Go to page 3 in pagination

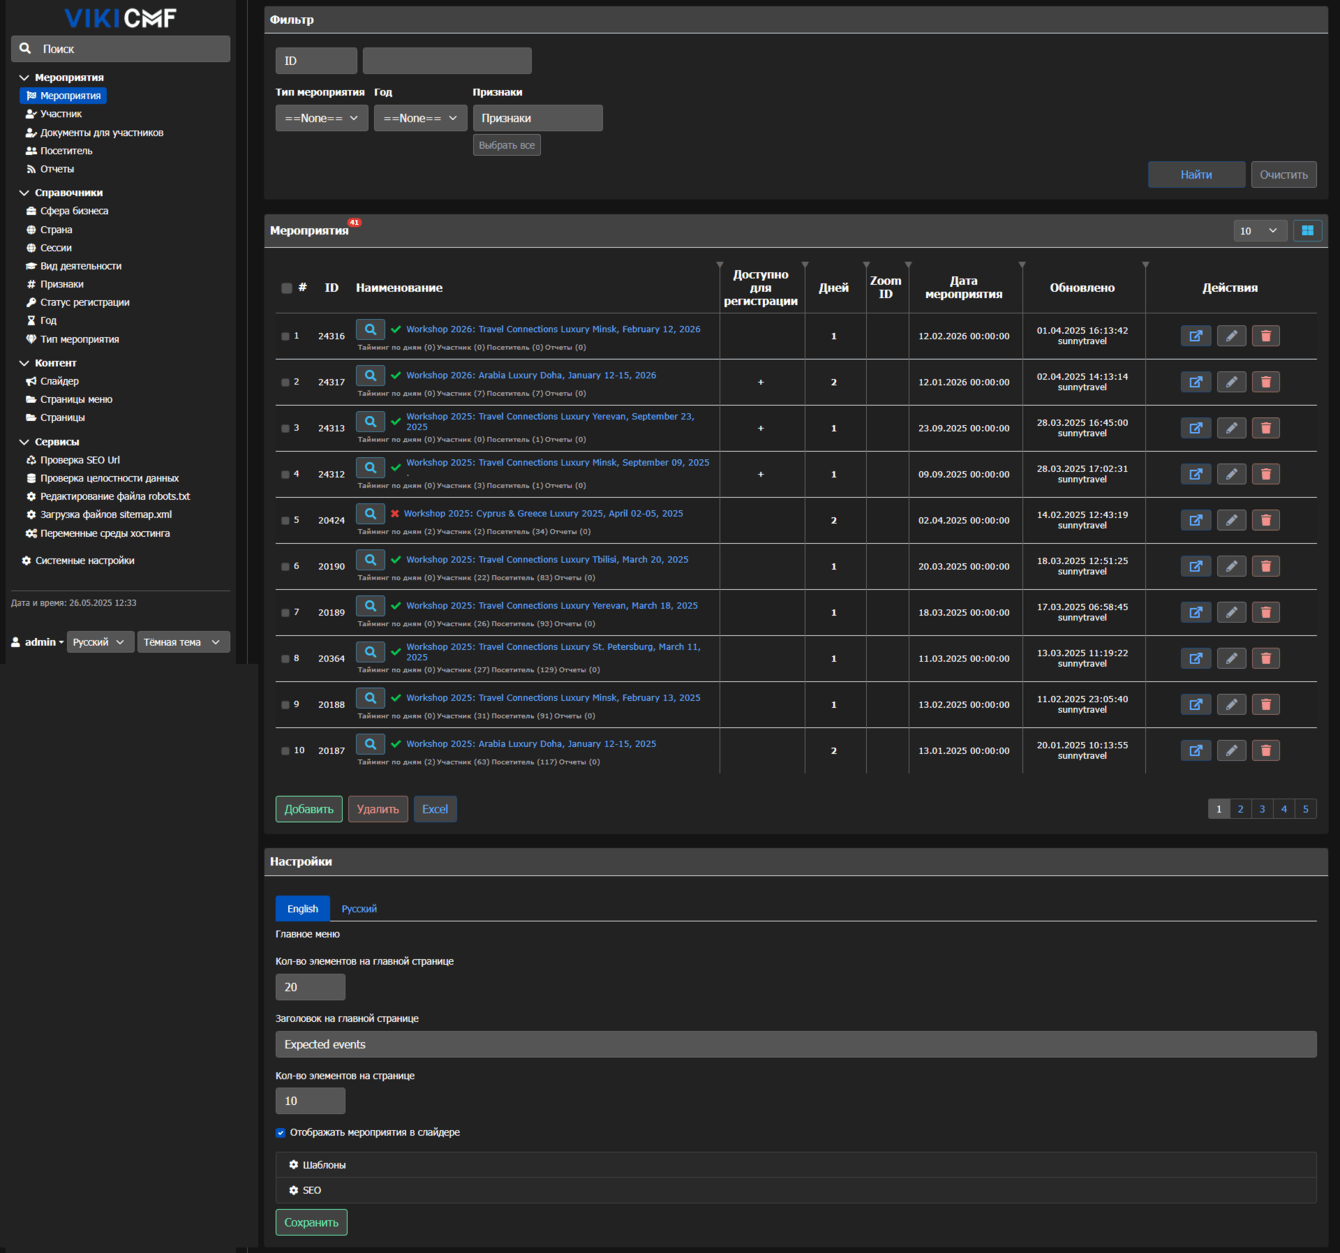point(1262,809)
